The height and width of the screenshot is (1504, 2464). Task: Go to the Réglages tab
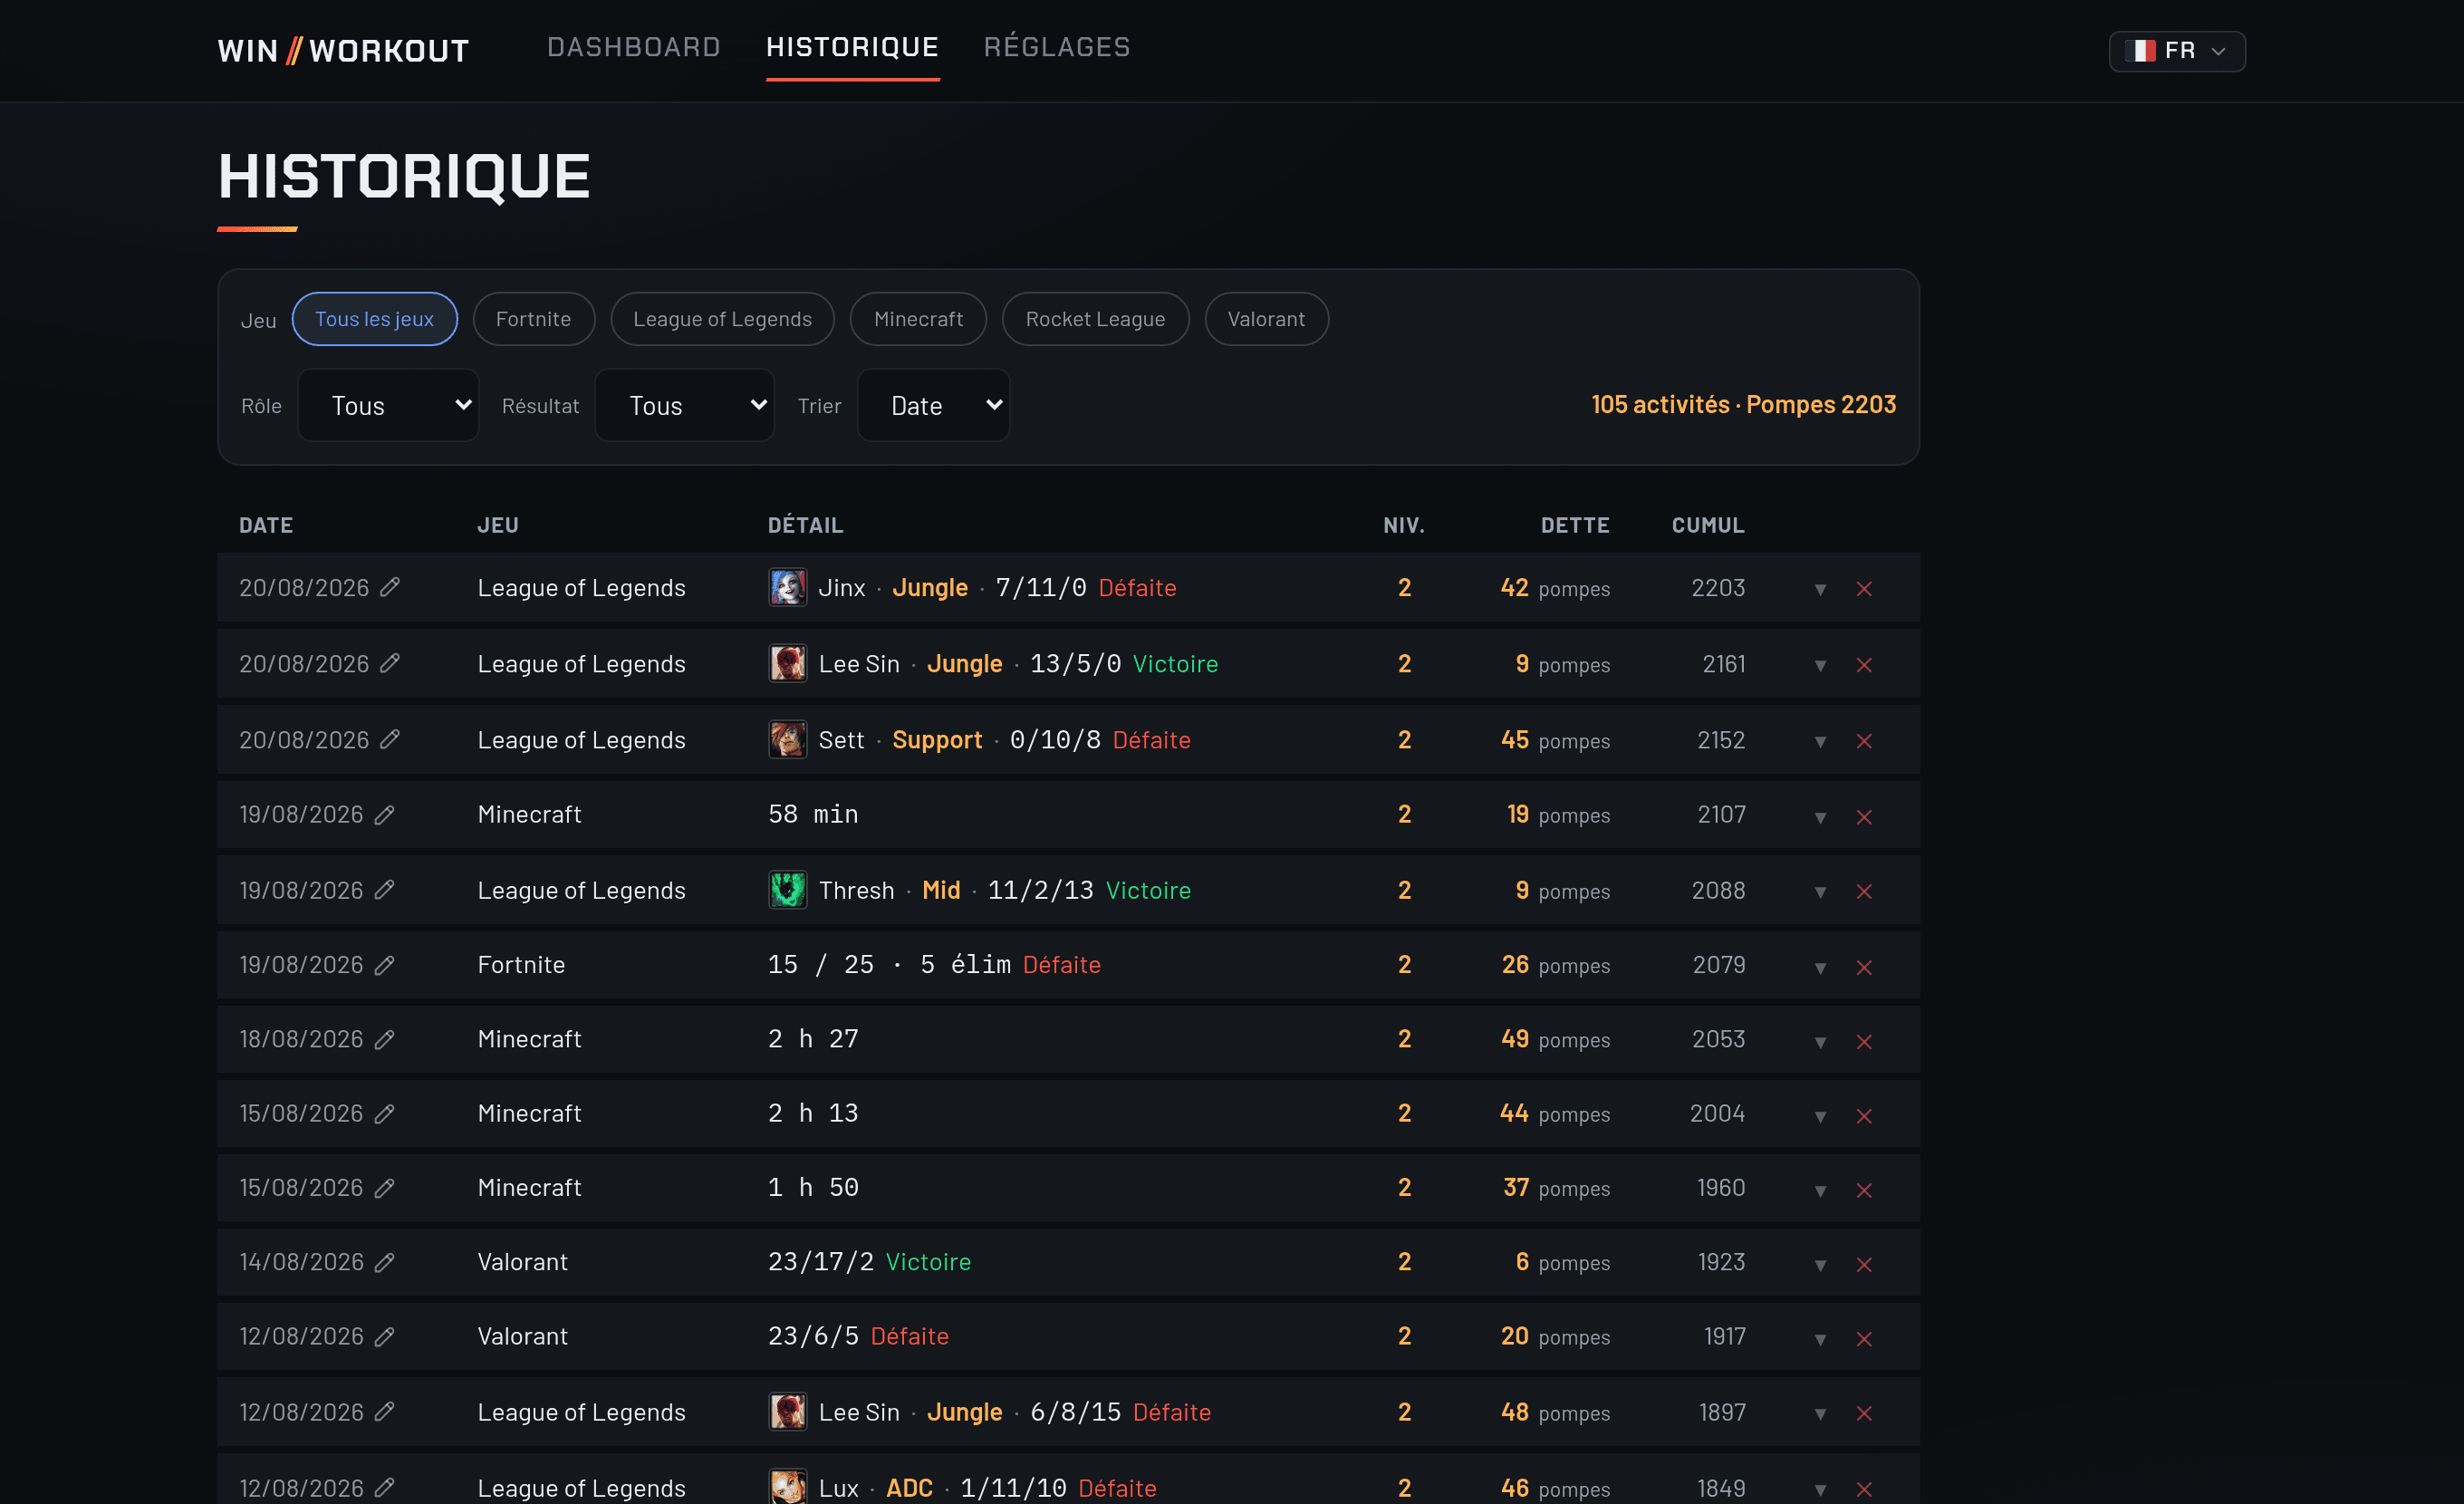(1057, 47)
